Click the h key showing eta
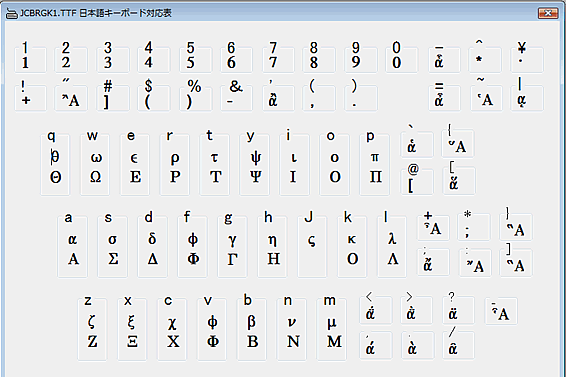 (272, 247)
